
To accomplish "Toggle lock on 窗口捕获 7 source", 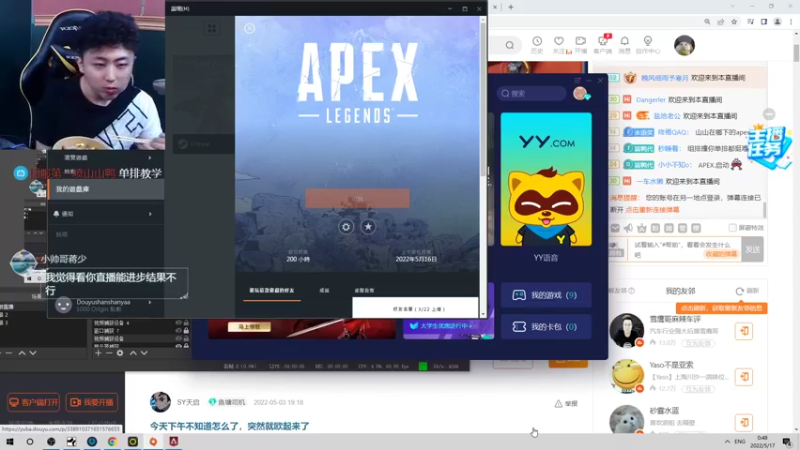I will [186, 331].
